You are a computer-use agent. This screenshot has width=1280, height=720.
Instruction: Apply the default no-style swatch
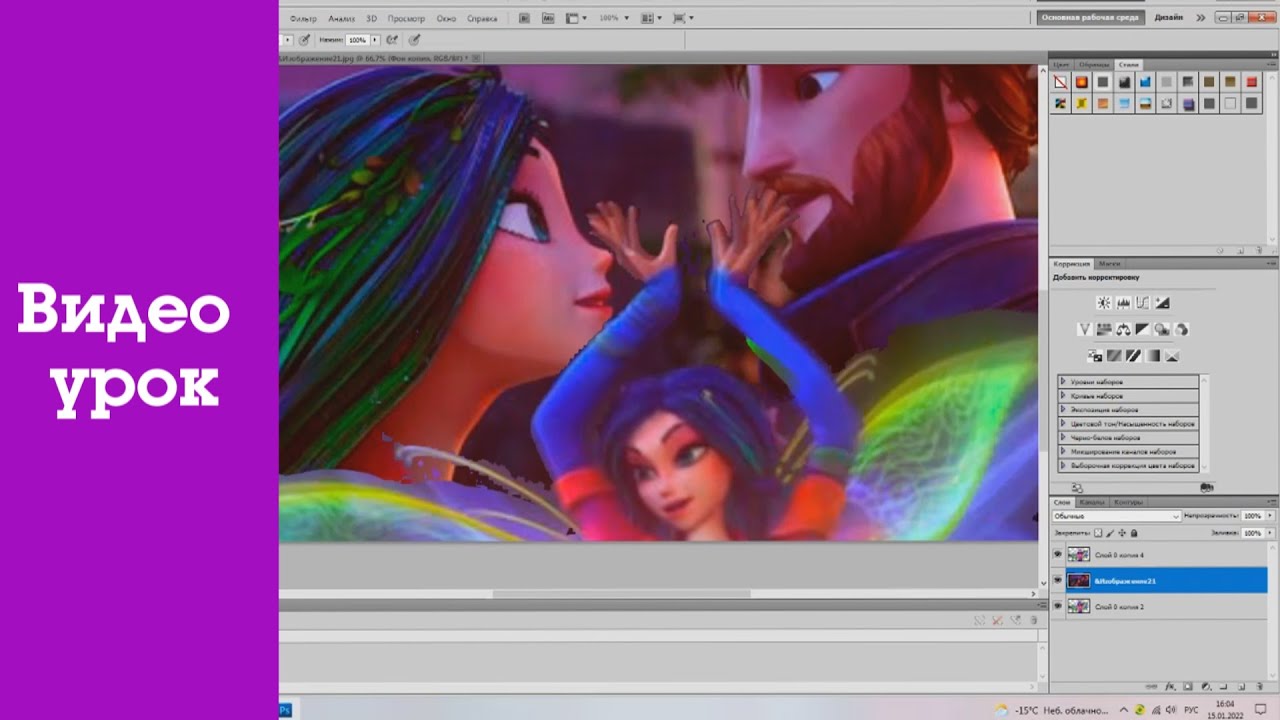[1060, 82]
